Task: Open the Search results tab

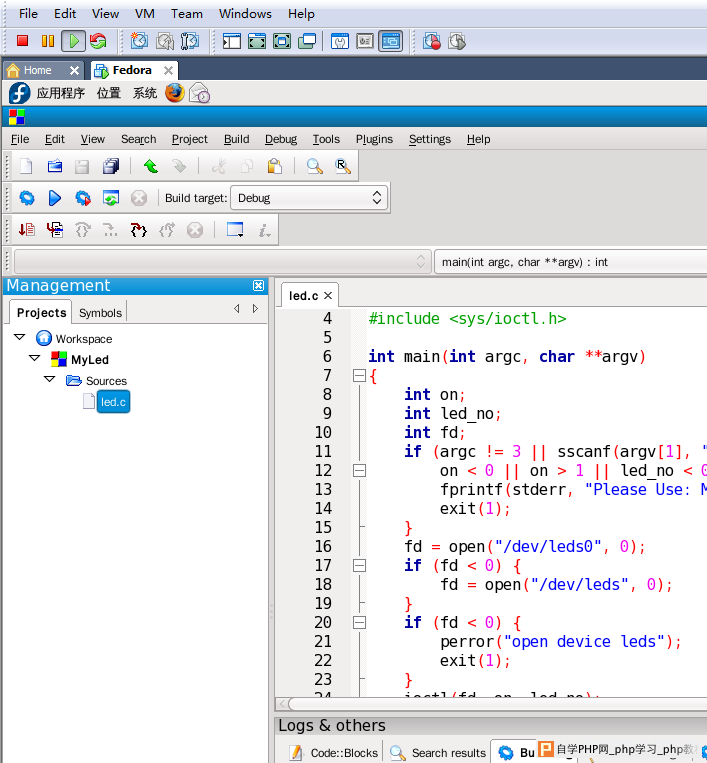Action: (438, 752)
